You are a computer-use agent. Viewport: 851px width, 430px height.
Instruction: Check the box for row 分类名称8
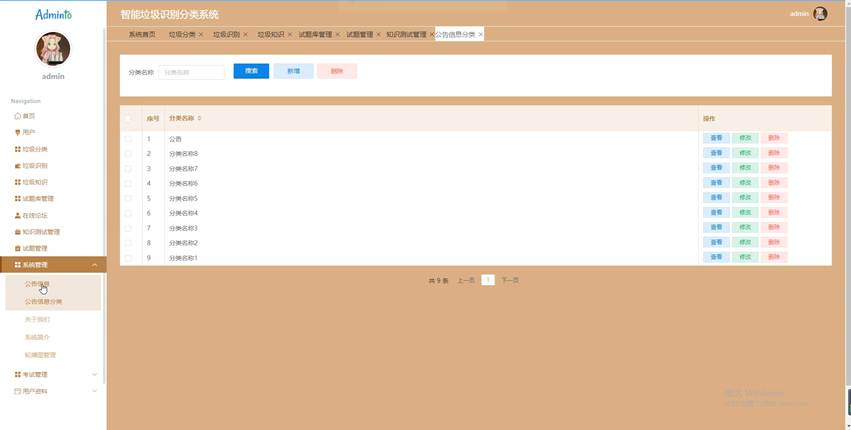tap(128, 154)
